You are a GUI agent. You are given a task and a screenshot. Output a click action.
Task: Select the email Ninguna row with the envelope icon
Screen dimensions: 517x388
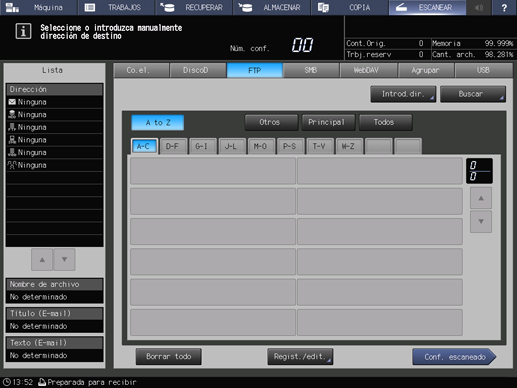pos(55,102)
